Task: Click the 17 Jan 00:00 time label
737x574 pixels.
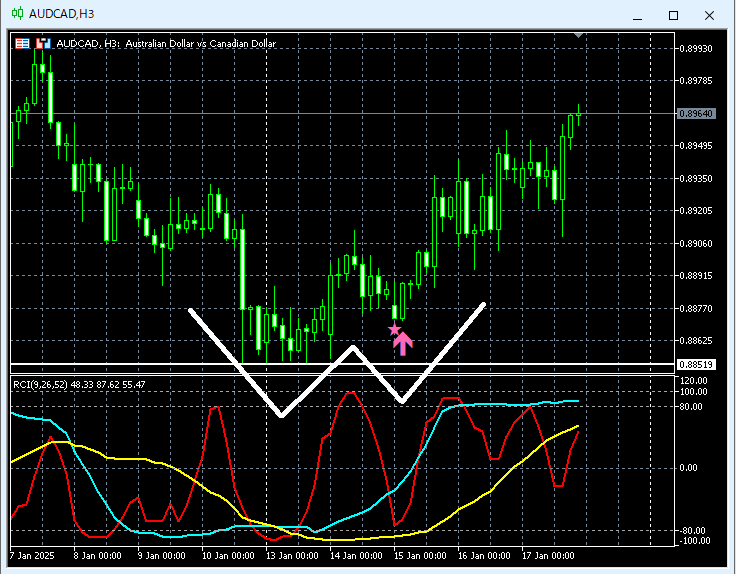Action: tap(548, 556)
